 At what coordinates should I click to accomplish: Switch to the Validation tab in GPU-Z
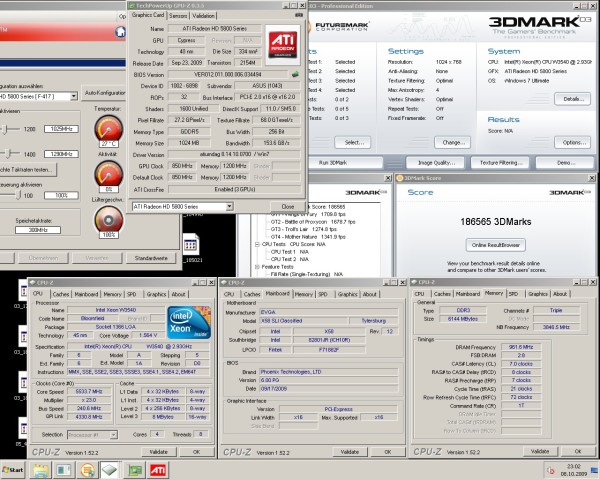203,16
